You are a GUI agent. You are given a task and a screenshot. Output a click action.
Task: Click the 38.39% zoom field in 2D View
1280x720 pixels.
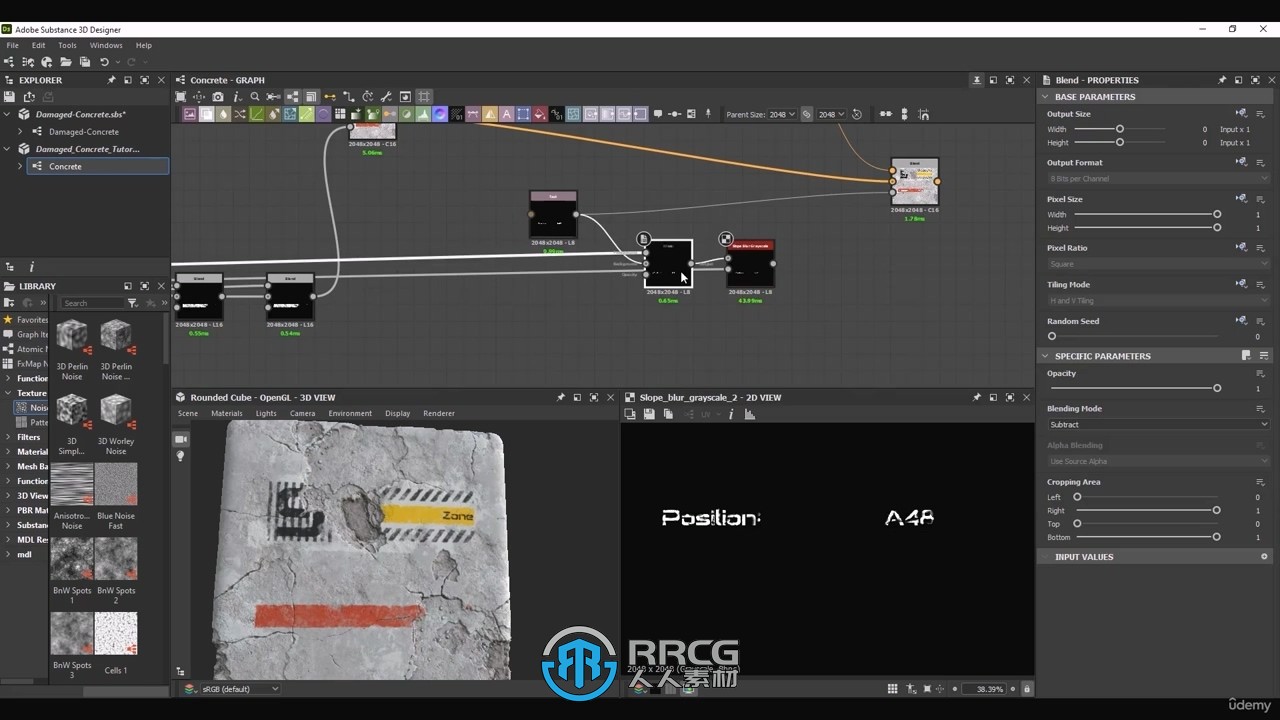(983, 689)
